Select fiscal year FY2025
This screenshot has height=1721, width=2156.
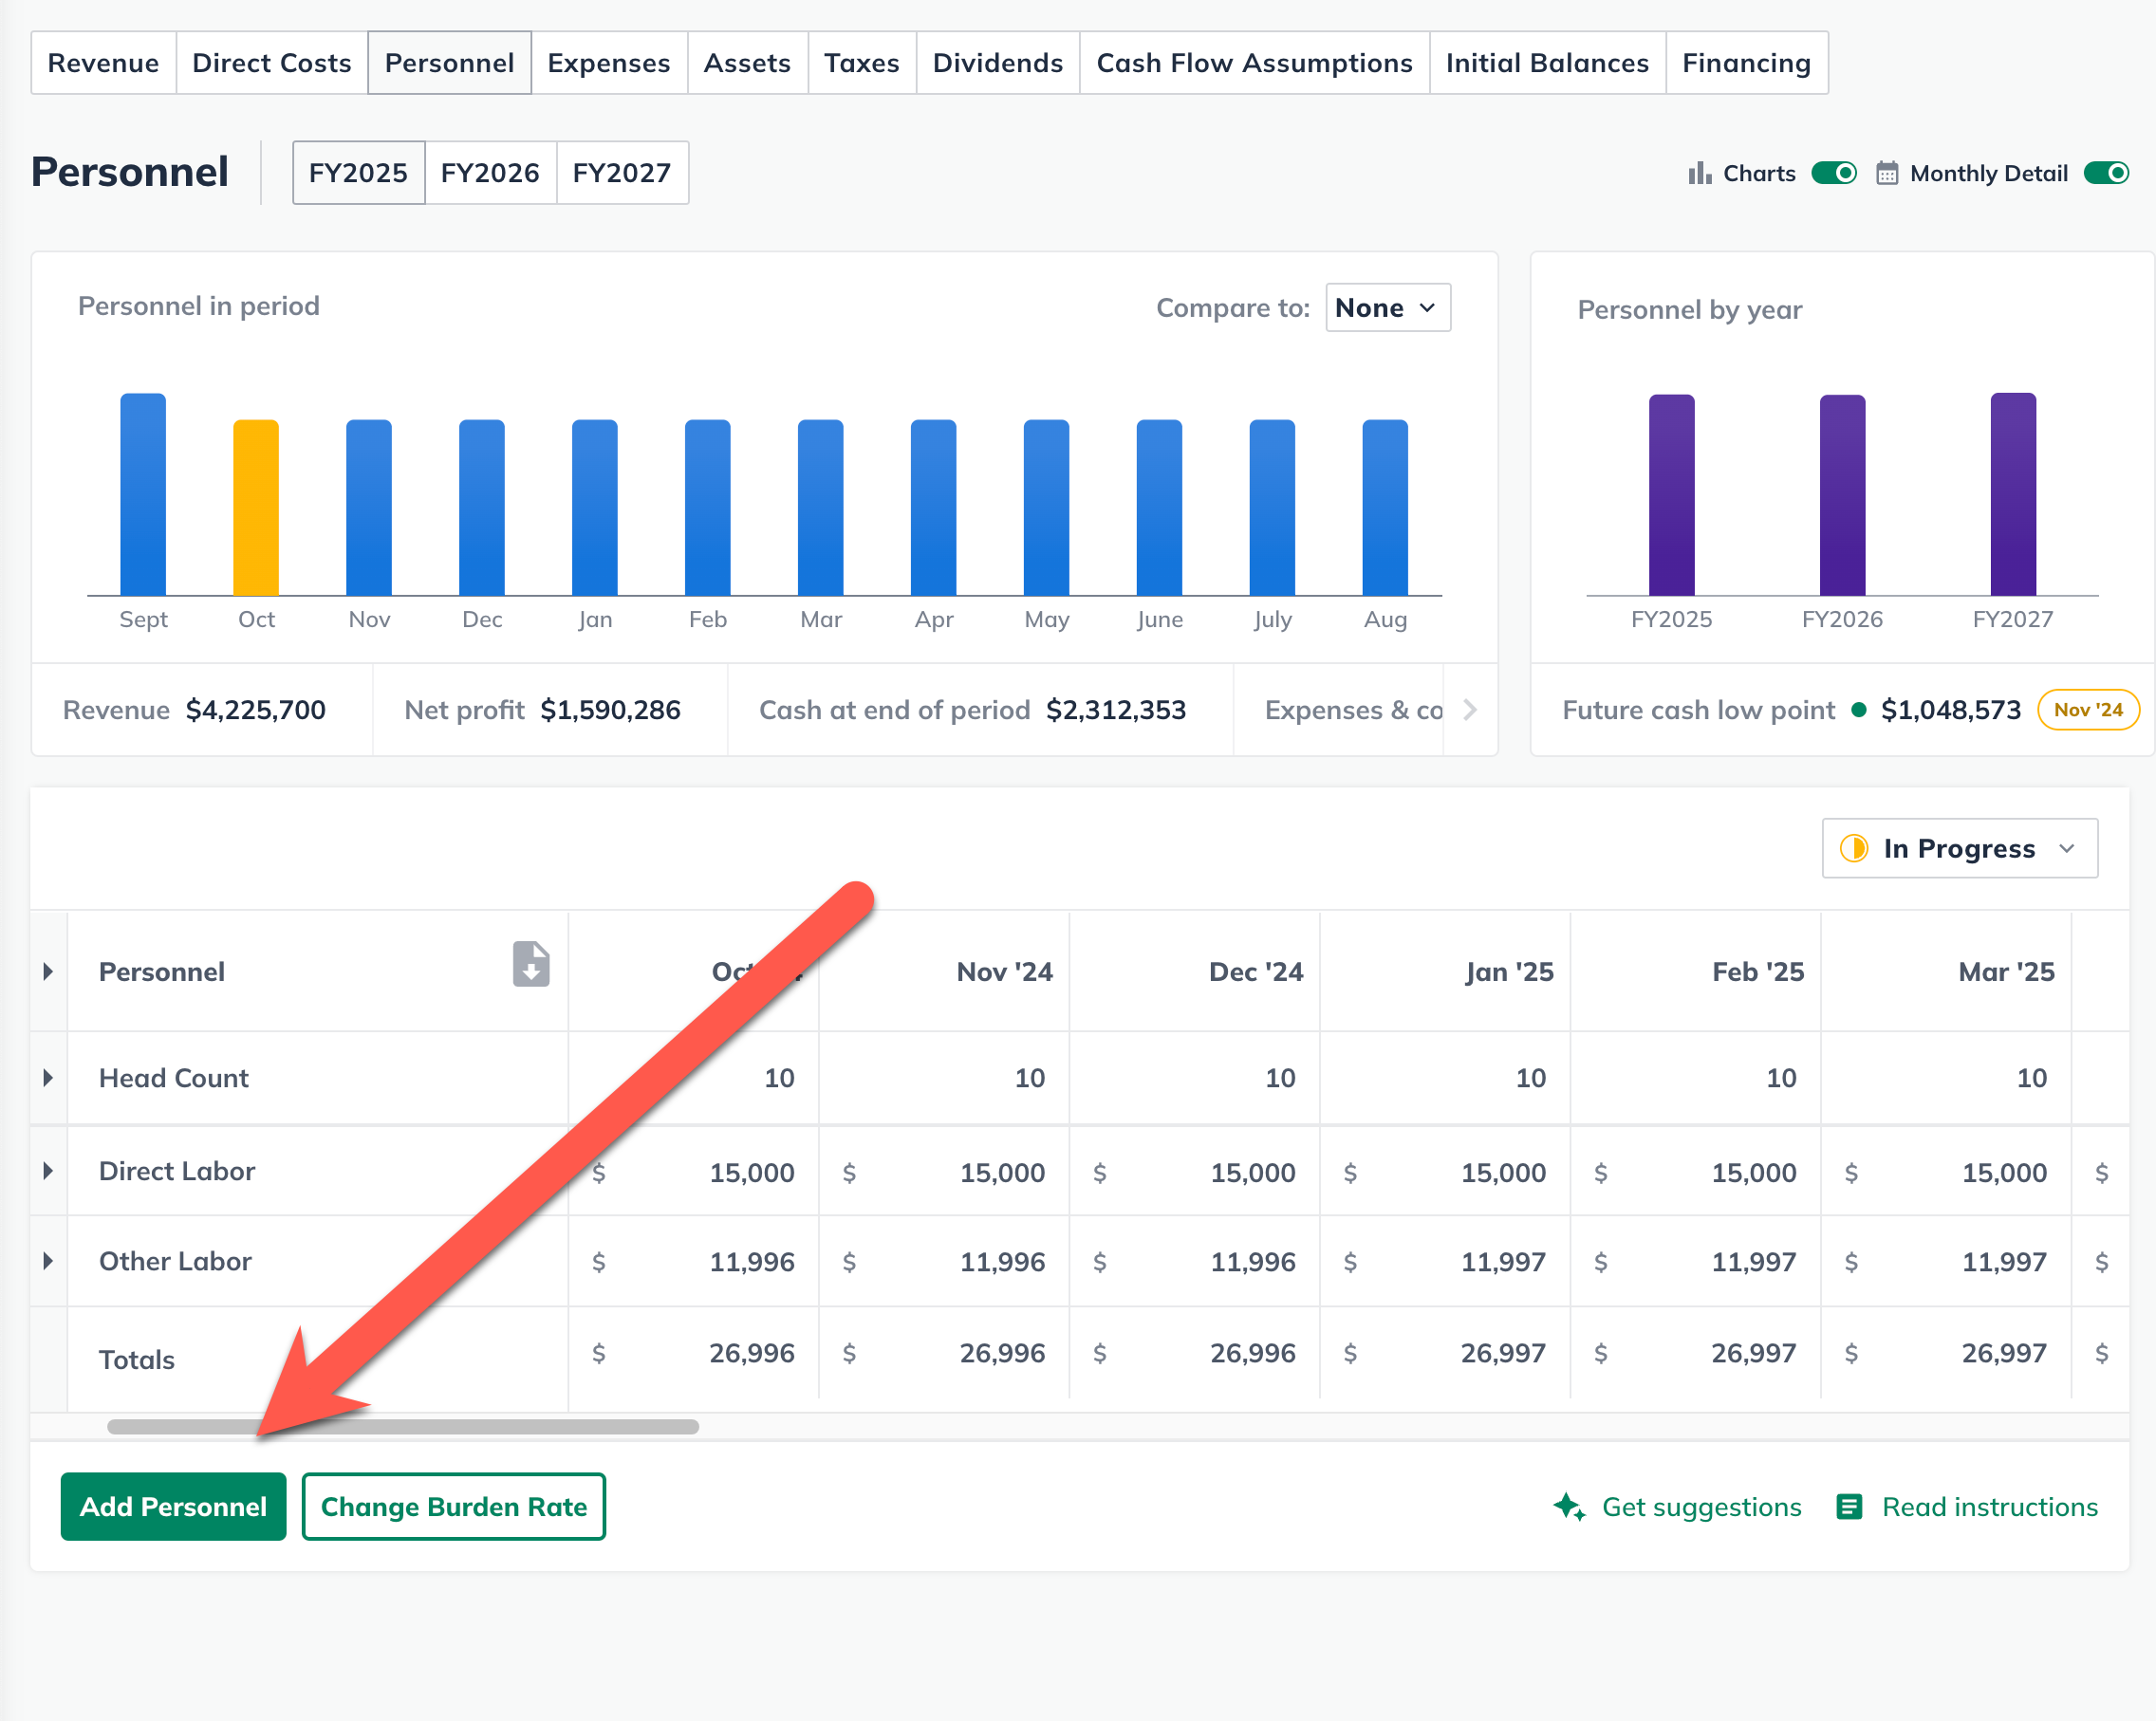[358, 173]
